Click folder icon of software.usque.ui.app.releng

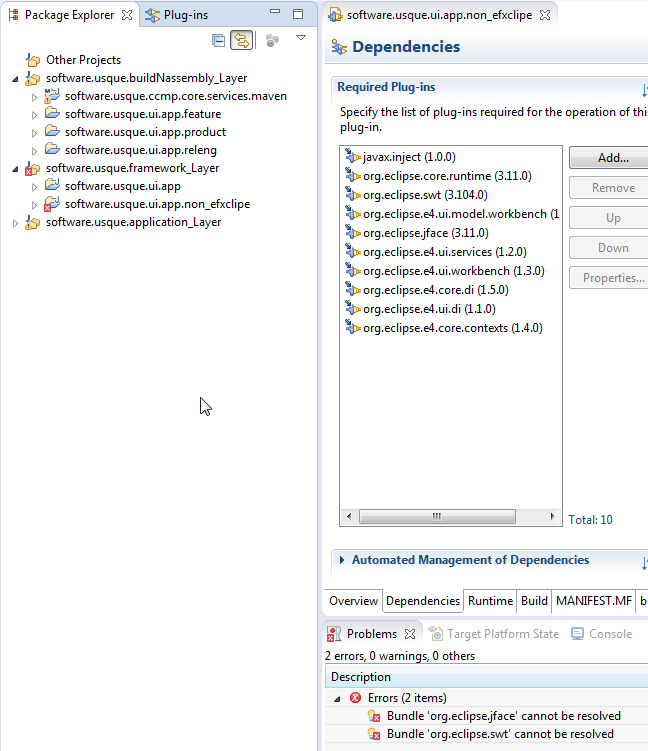pos(52,149)
